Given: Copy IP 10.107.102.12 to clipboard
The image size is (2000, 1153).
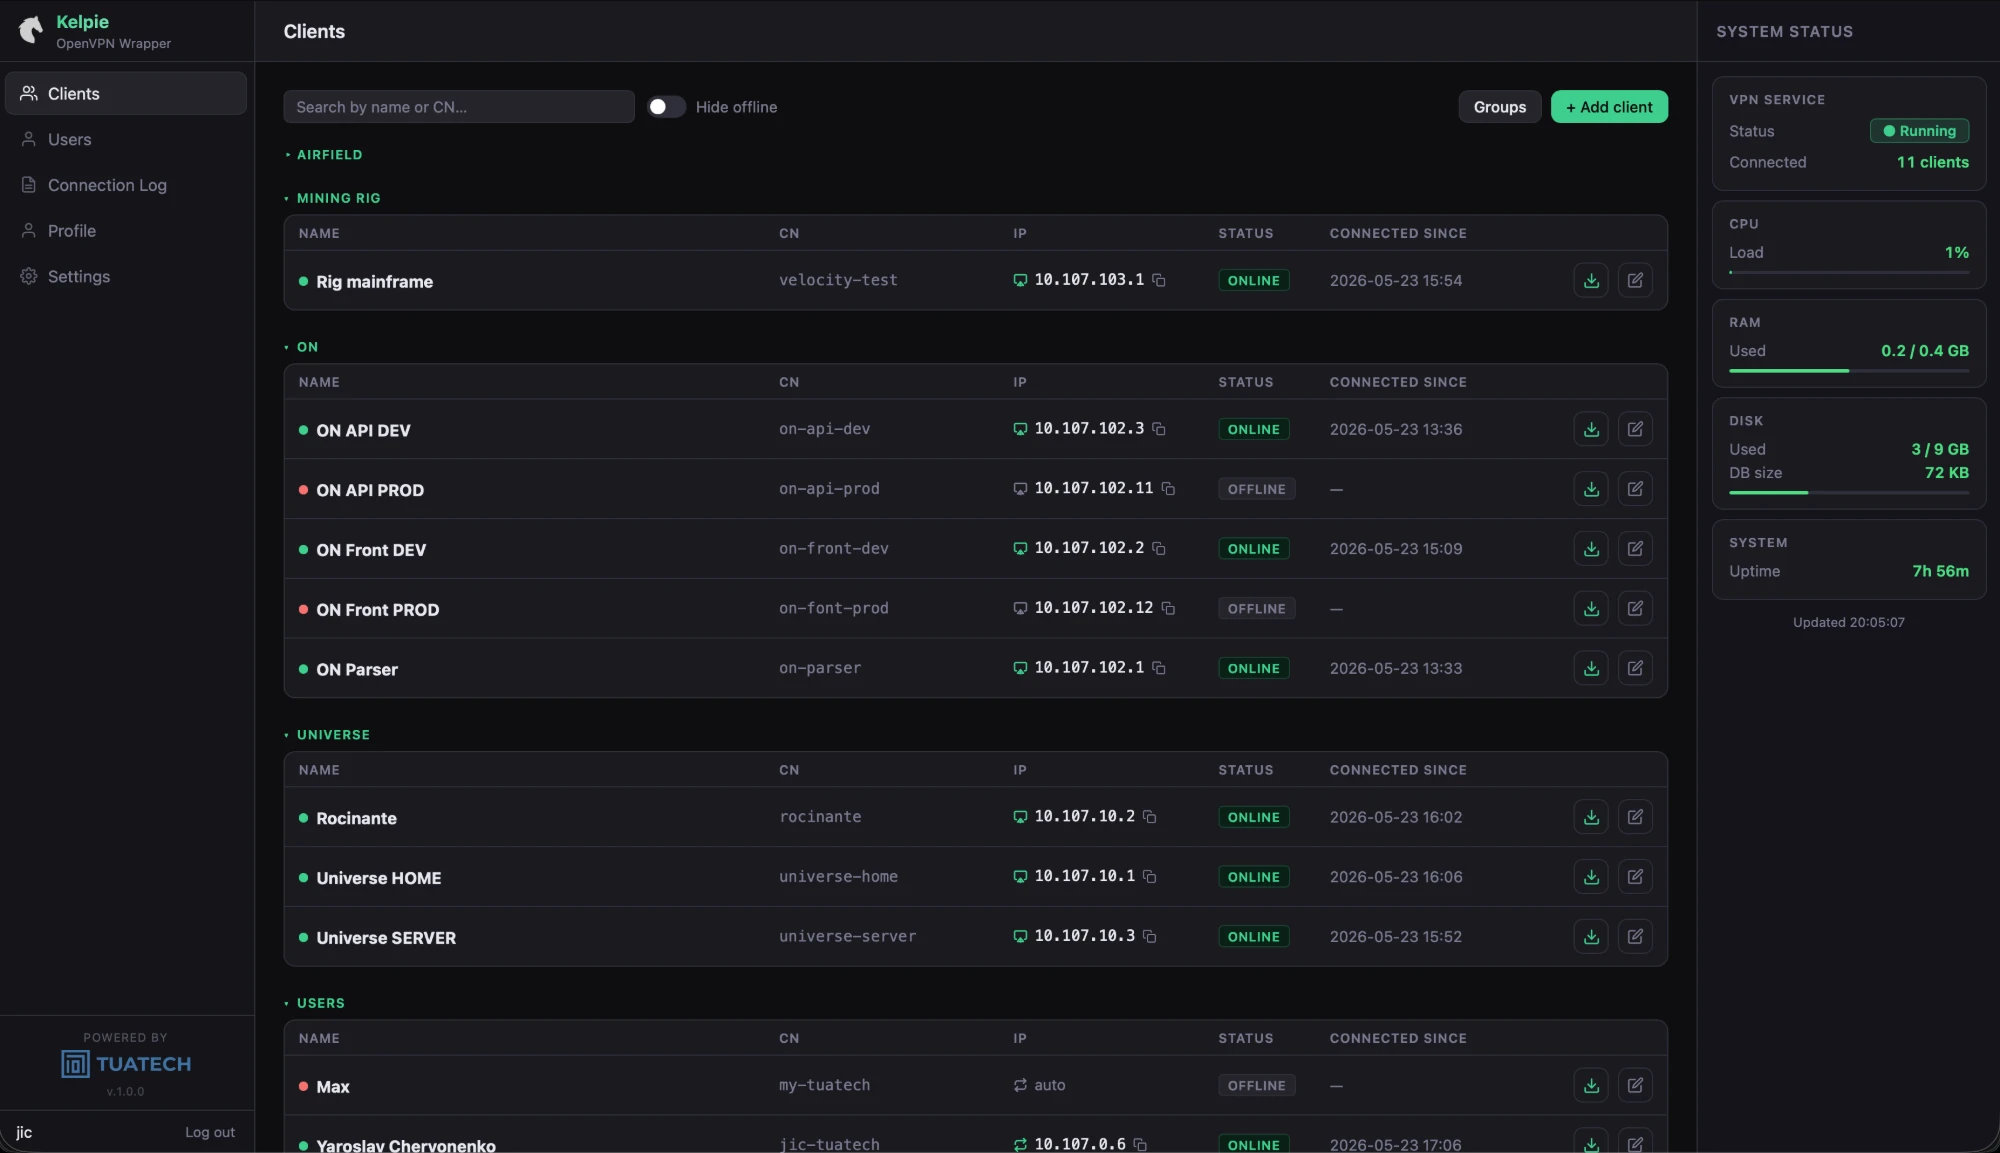Looking at the screenshot, I should [1168, 608].
